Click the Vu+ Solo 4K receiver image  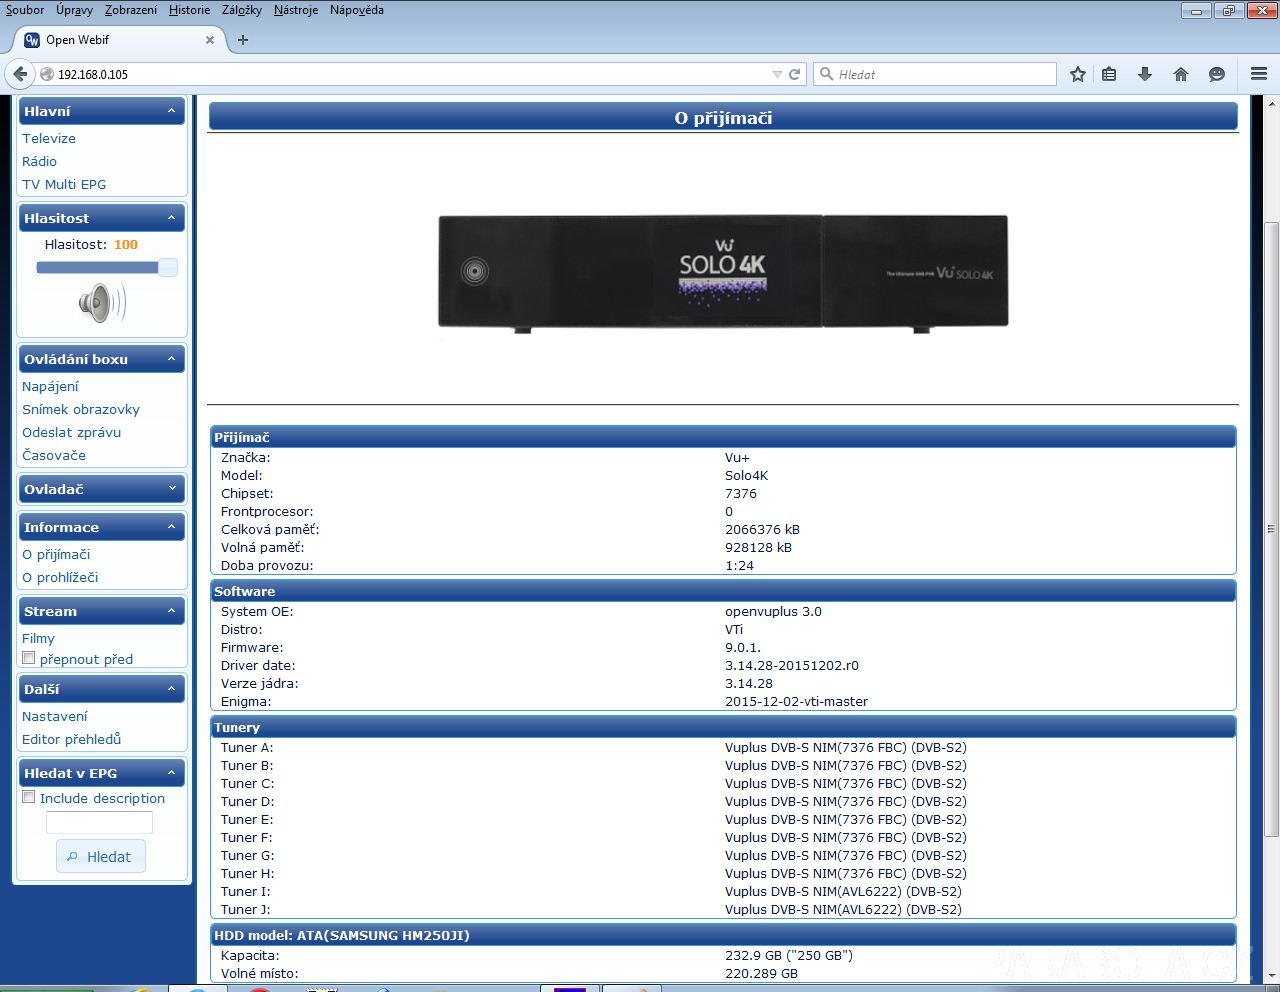coord(723,272)
